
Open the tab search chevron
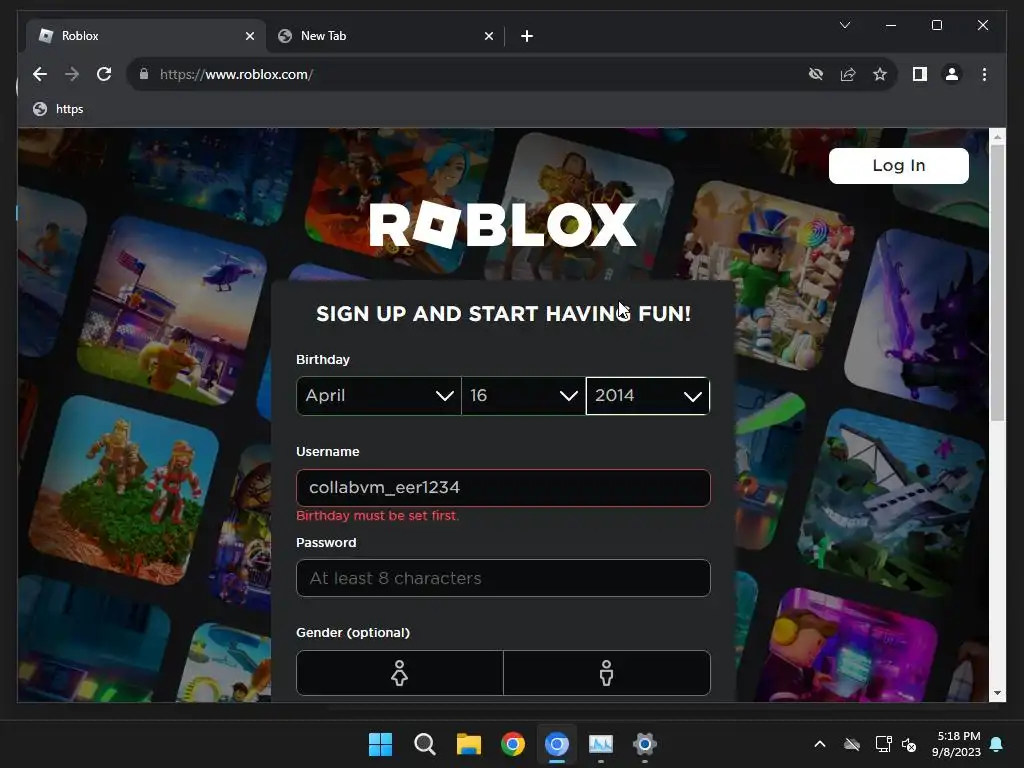[844, 25]
